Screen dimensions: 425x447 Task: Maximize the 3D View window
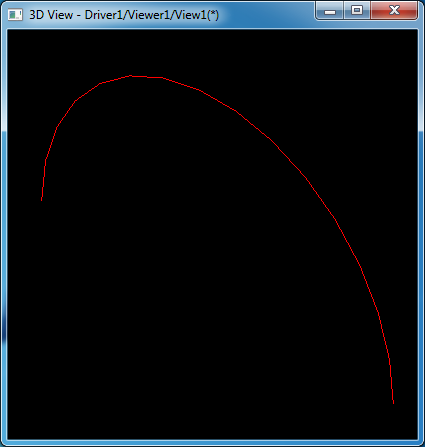pyautogui.click(x=357, y=10)
